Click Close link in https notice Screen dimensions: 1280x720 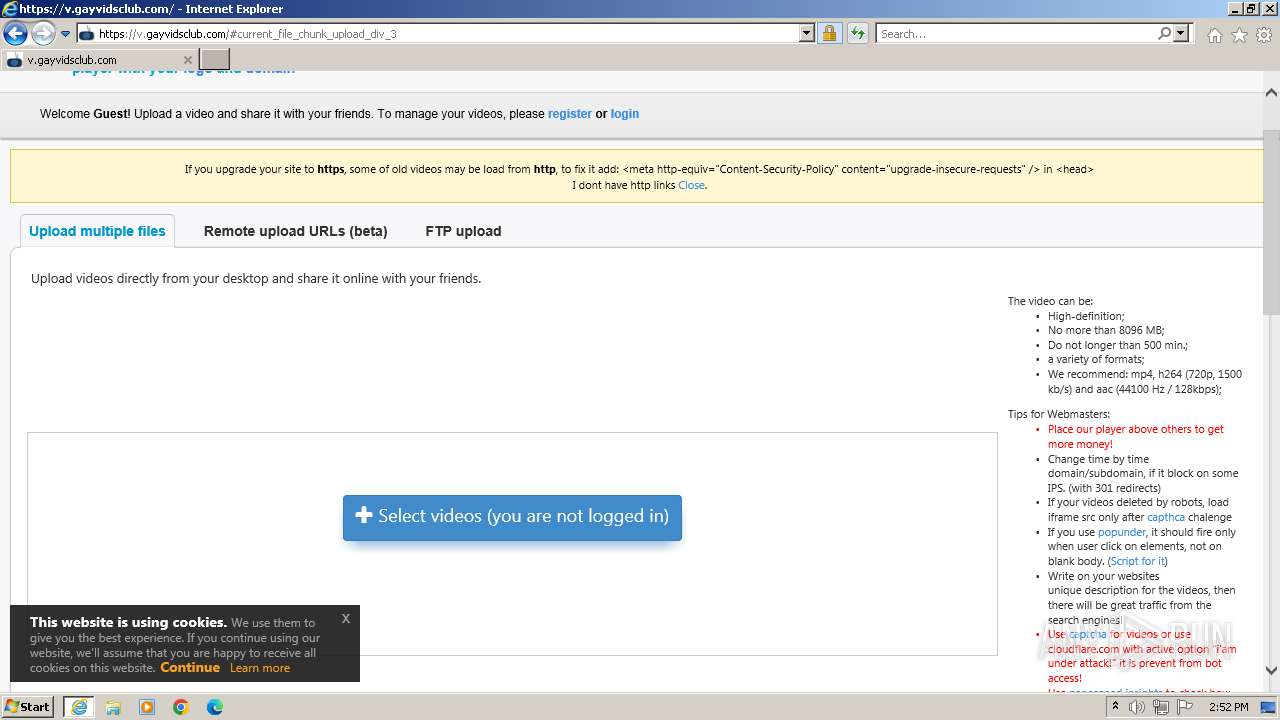pyautogui.click(x=691, y=185)
